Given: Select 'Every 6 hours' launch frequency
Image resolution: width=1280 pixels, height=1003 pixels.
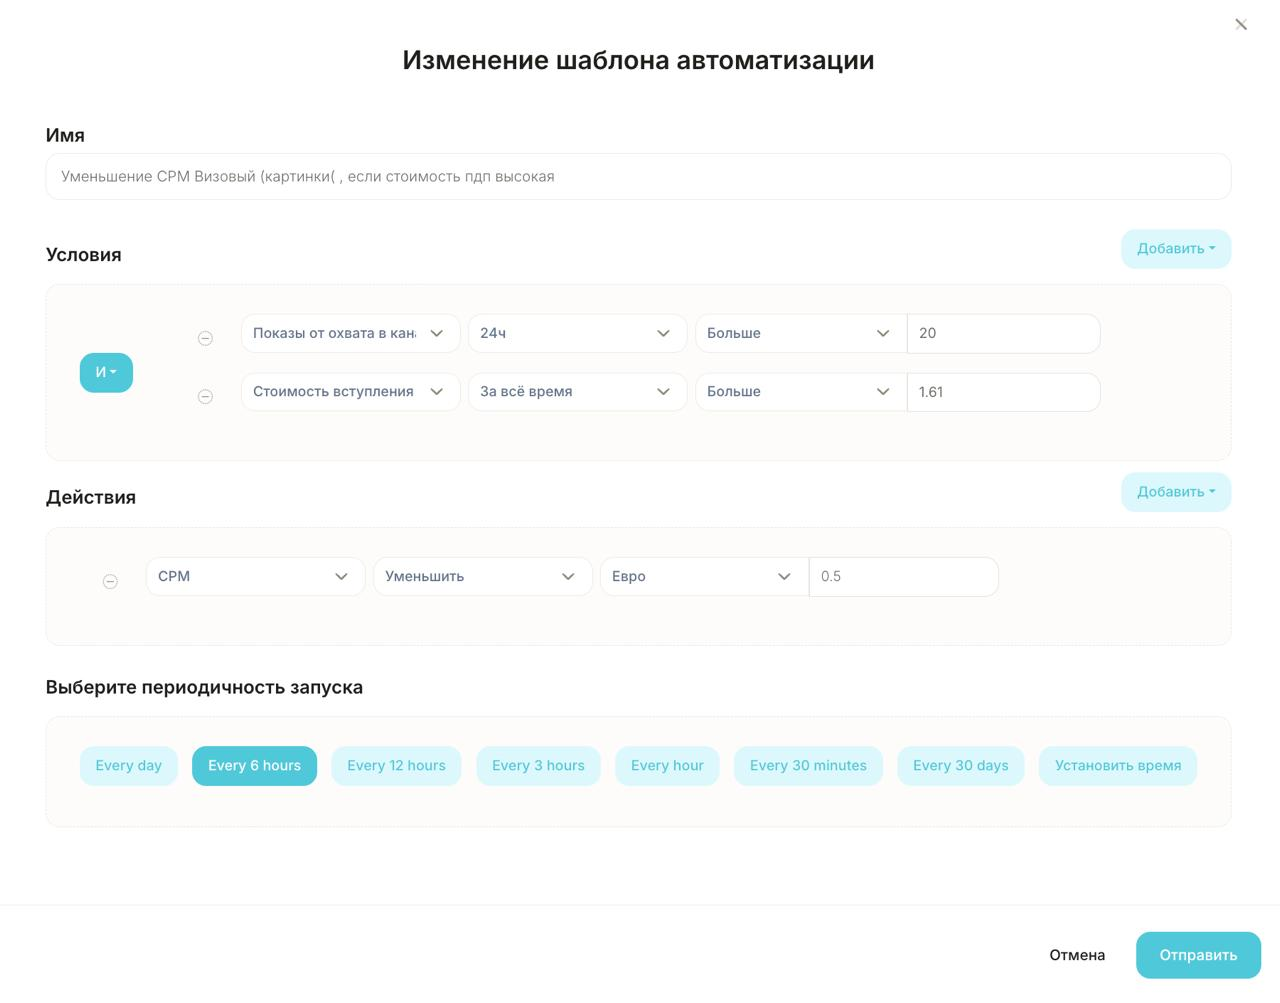Looking at the screenshot, I should pos(254,766).
